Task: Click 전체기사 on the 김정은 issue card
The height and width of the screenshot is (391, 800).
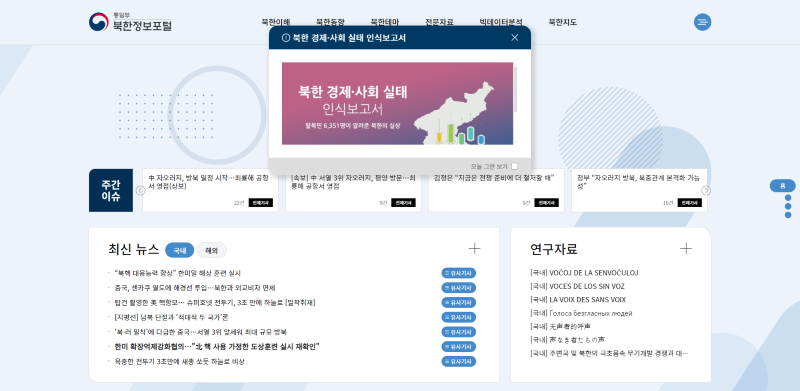Action: coord(546,203)
